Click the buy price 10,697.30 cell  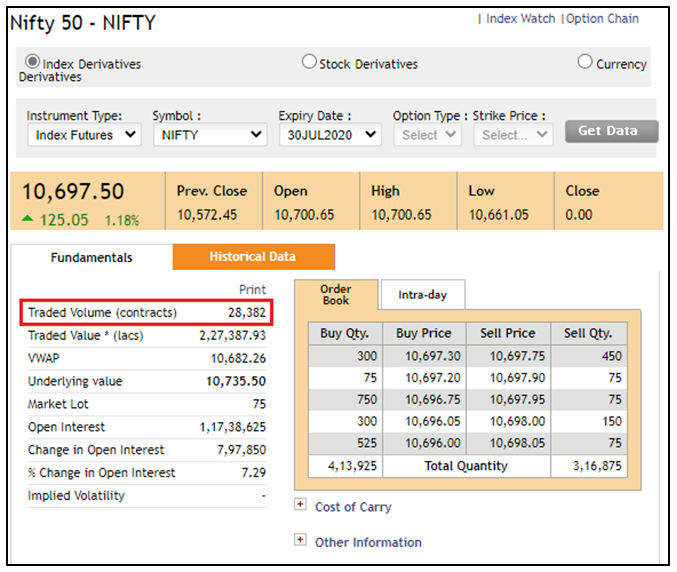(x=424, y=356)
